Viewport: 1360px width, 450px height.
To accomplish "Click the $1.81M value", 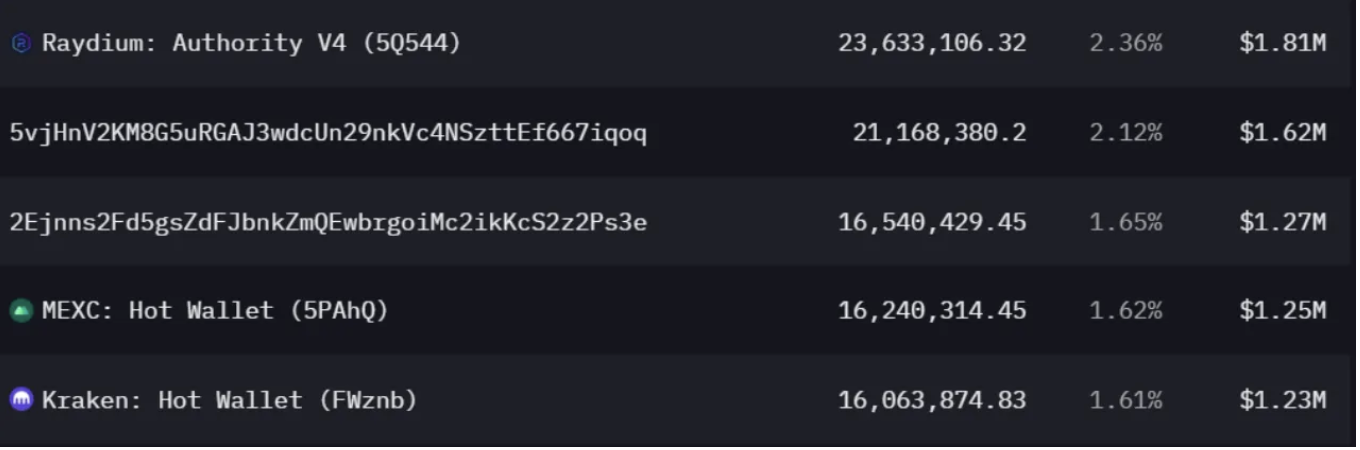I will tap(1283, 44).
